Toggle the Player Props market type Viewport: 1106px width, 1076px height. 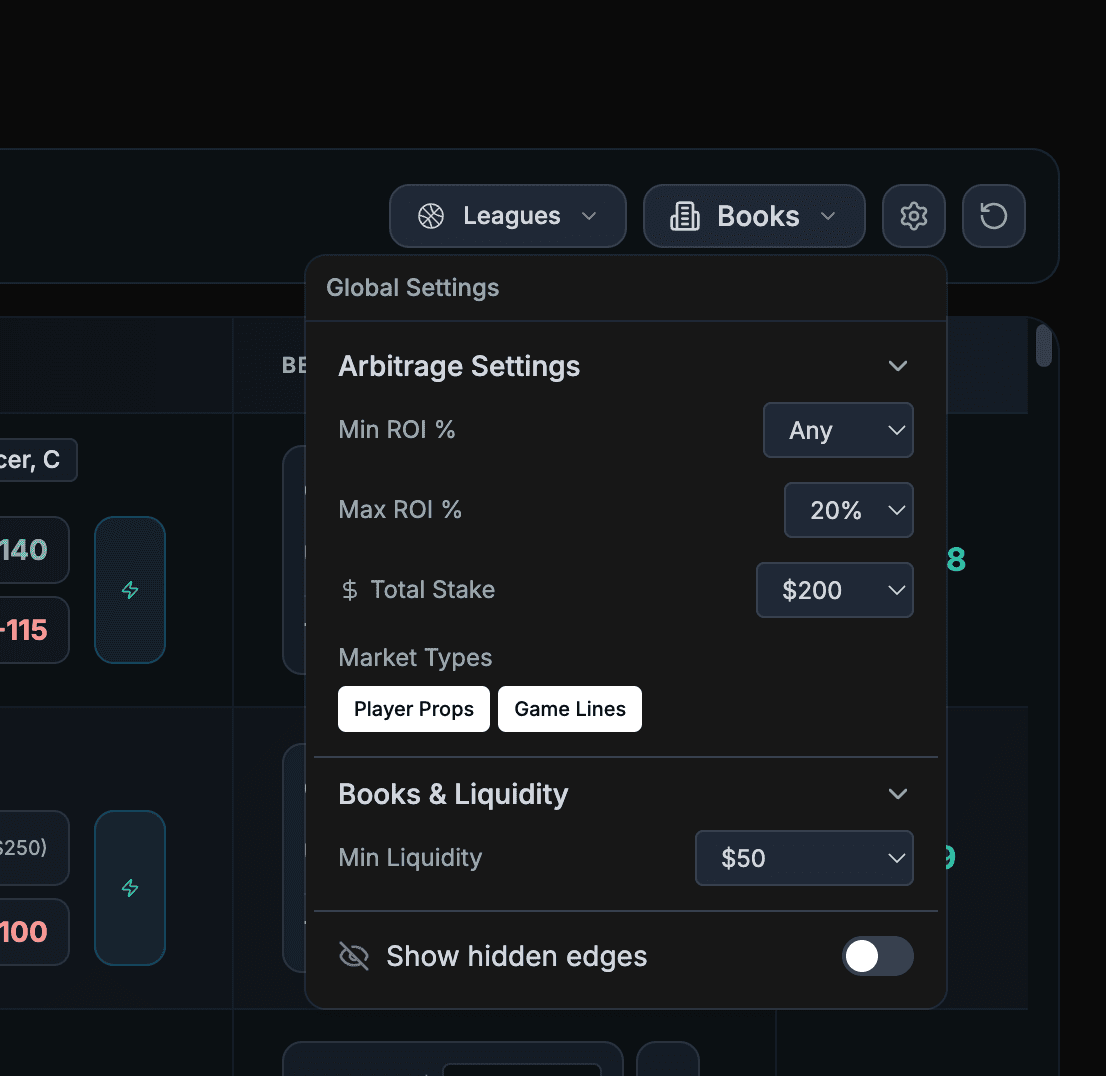coord(413,708)
